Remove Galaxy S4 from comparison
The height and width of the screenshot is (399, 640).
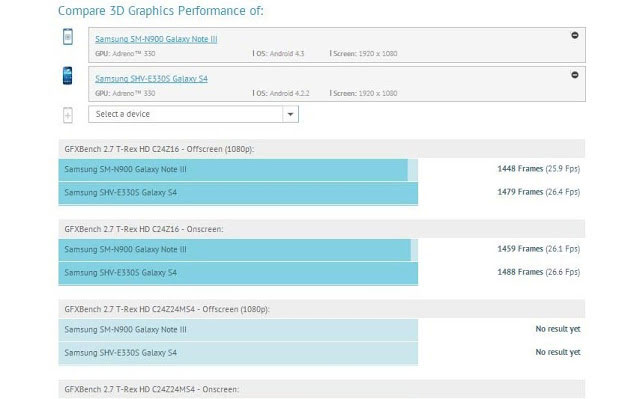tap(574, 75)
